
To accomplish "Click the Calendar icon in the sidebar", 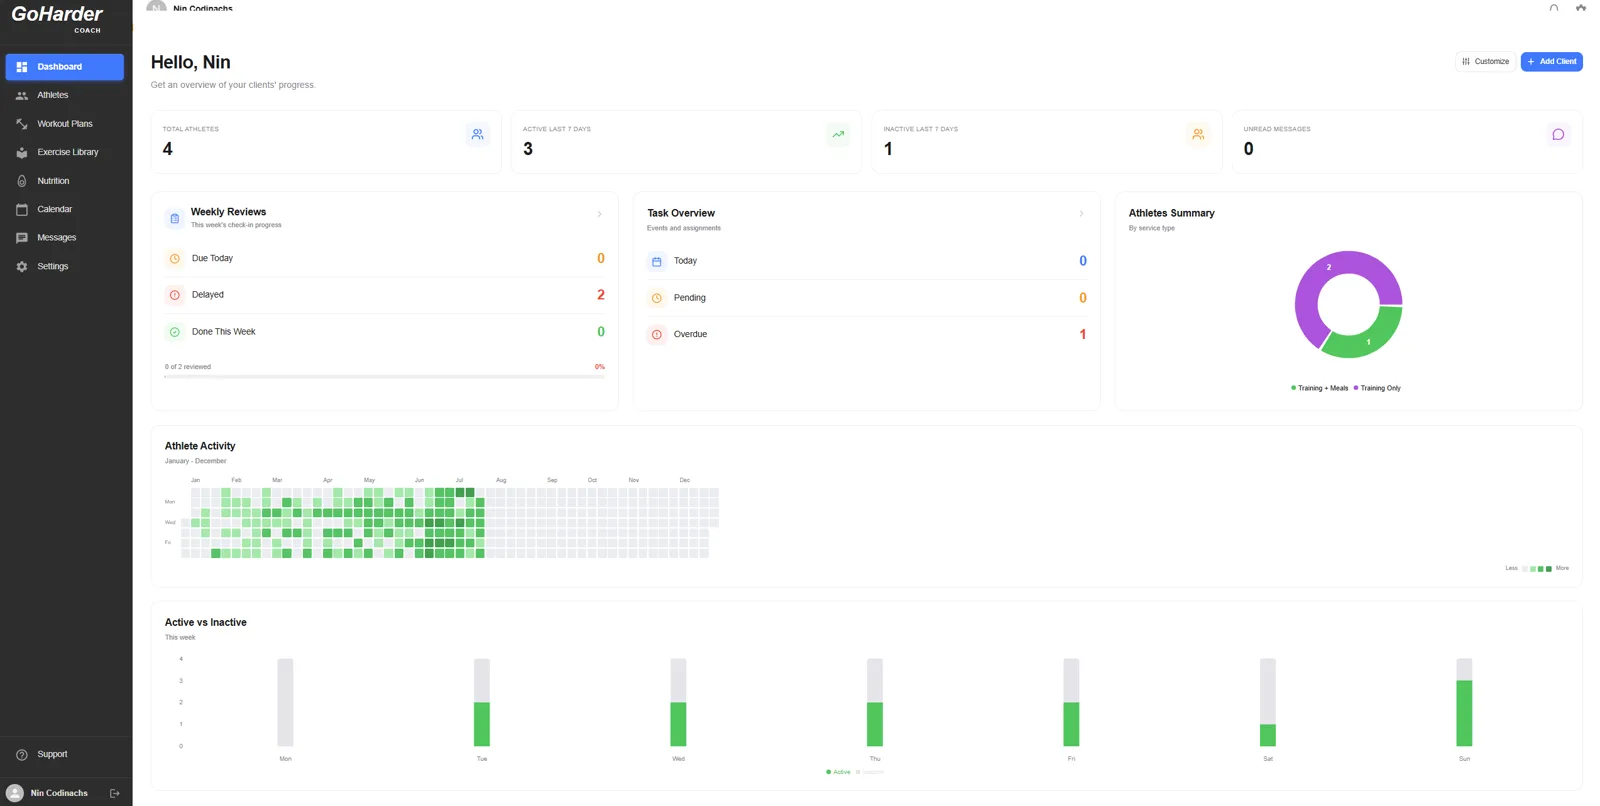I will [22, 210].
